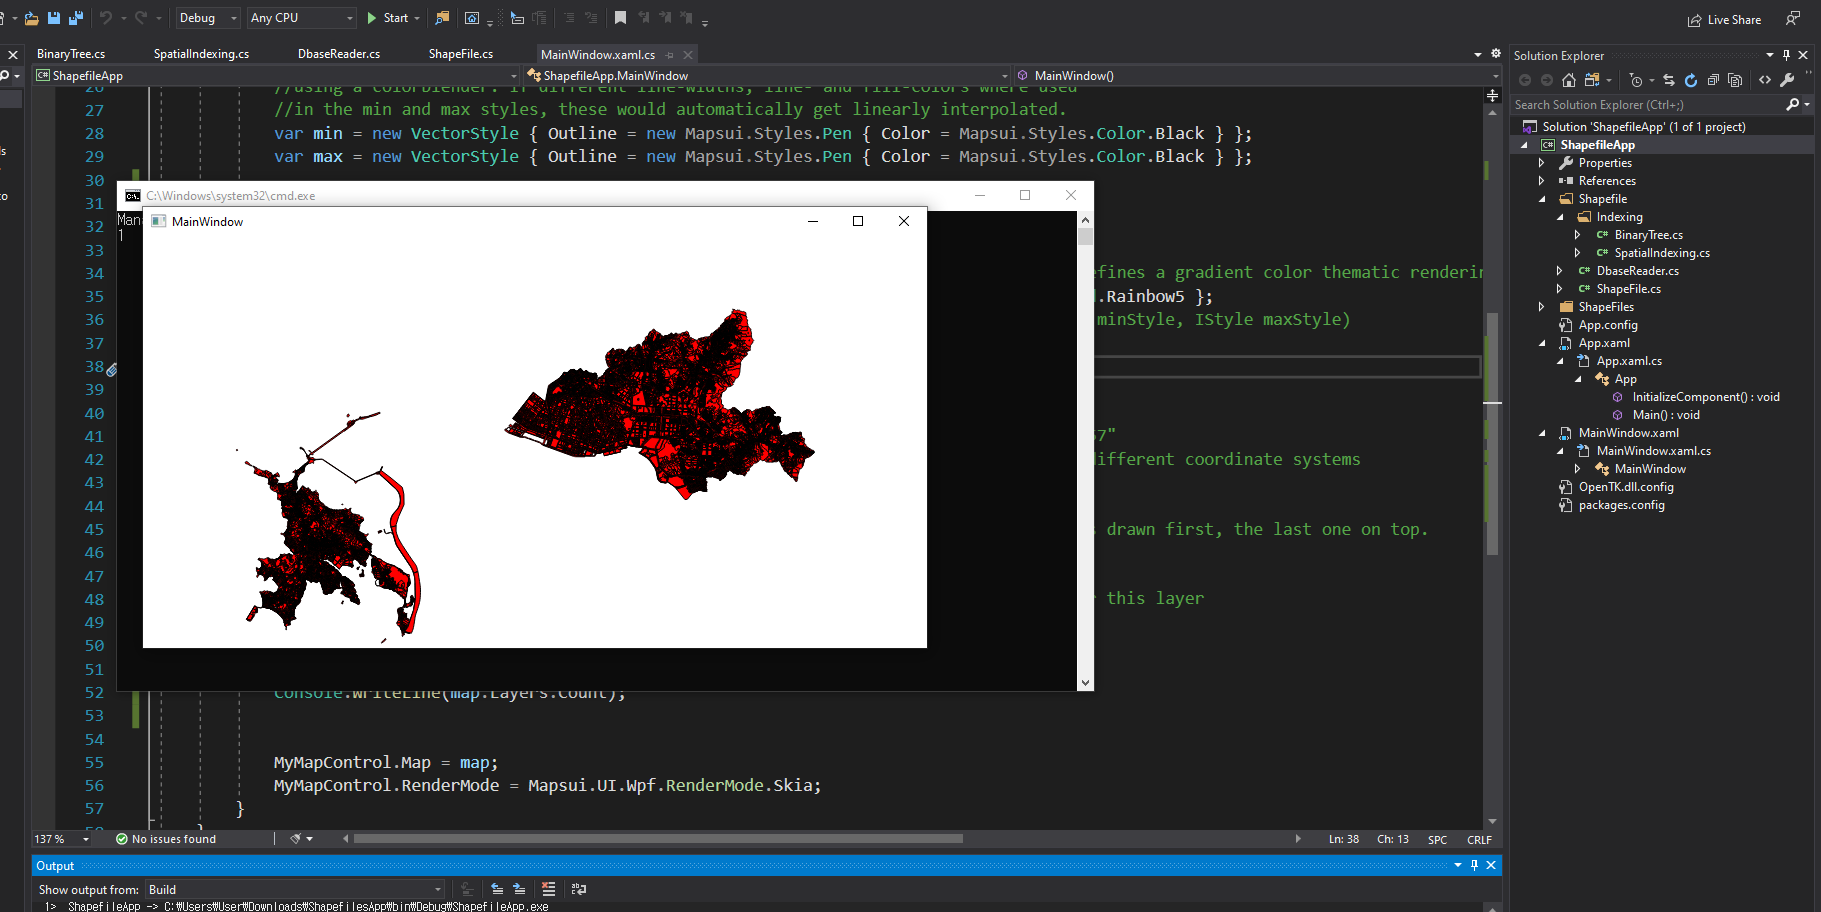Image resolution: width=1821 pixels, height=912 pixels.
Task: Open Solution Explorer Properties wrench icon
Action: (x=1788, y=81)
